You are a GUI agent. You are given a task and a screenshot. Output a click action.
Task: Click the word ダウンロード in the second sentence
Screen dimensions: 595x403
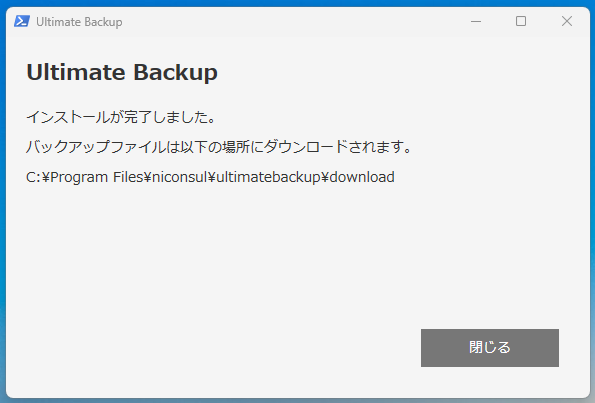tap(305, 146)
